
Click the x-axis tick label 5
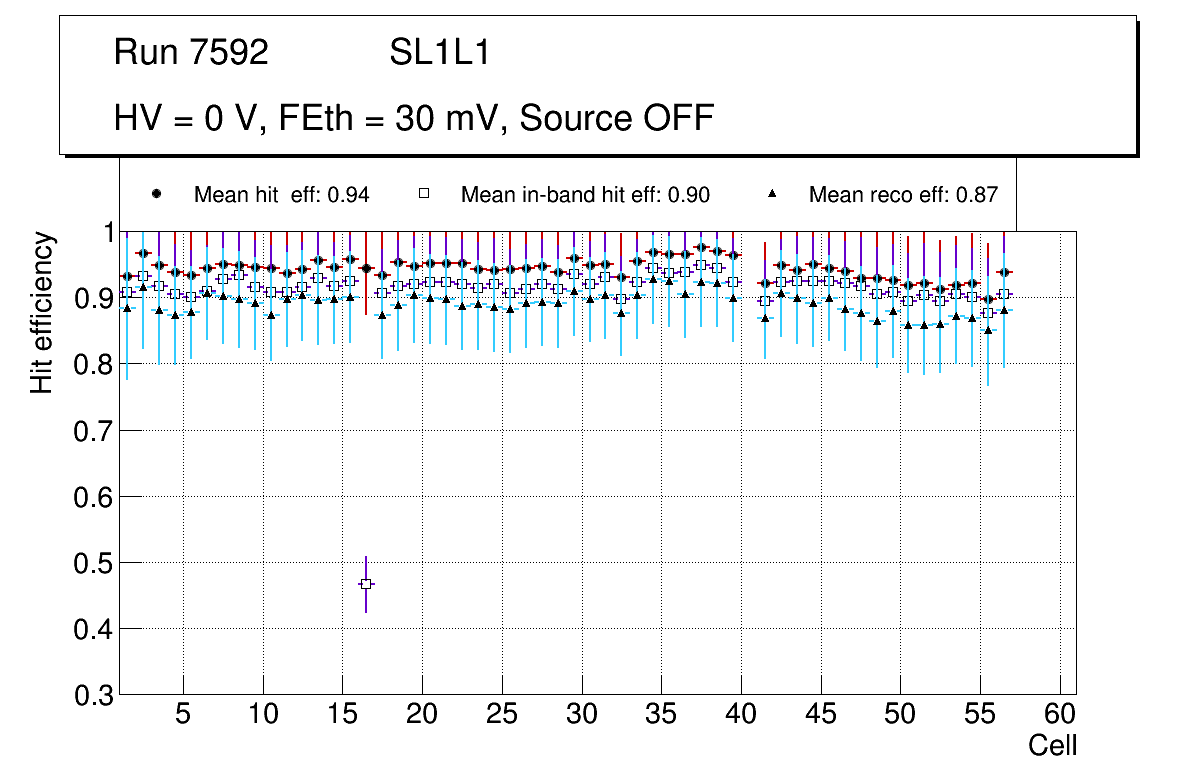[183, 716]
